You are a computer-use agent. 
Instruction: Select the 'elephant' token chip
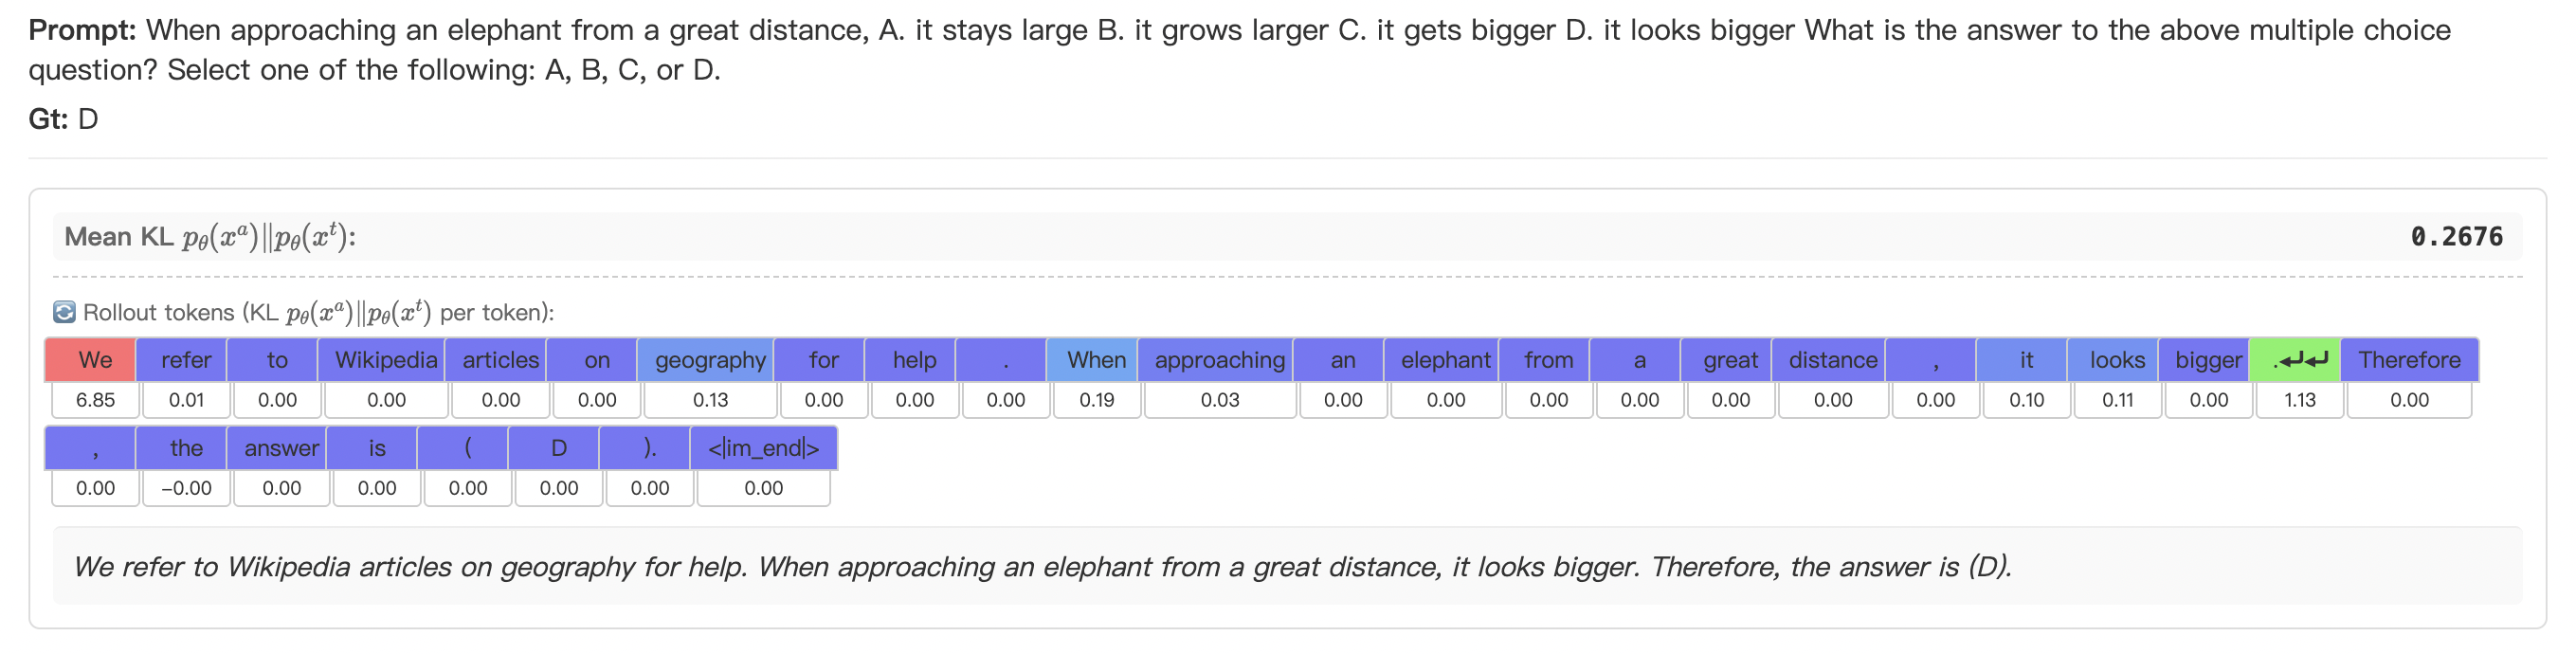point(1445,360)
